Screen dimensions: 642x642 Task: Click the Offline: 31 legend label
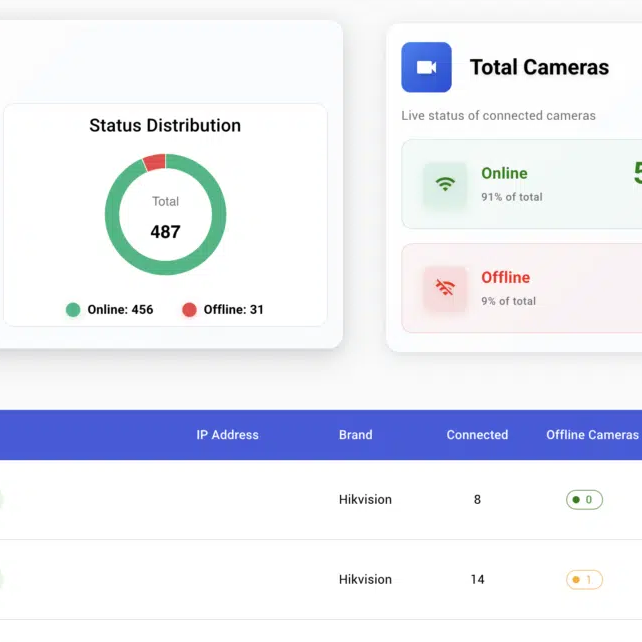(x=233, y=310)
